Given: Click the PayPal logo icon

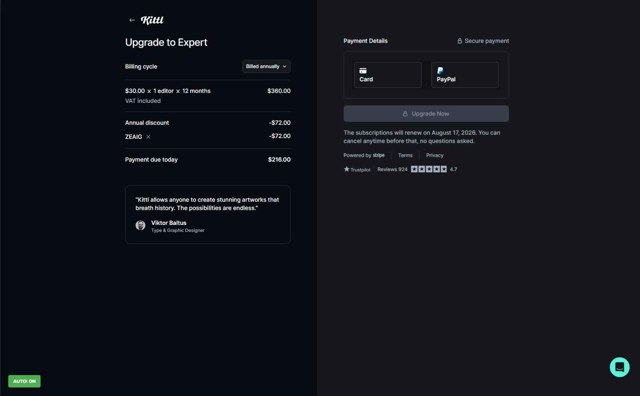Looking at the screenshot, I should point(440,71).
